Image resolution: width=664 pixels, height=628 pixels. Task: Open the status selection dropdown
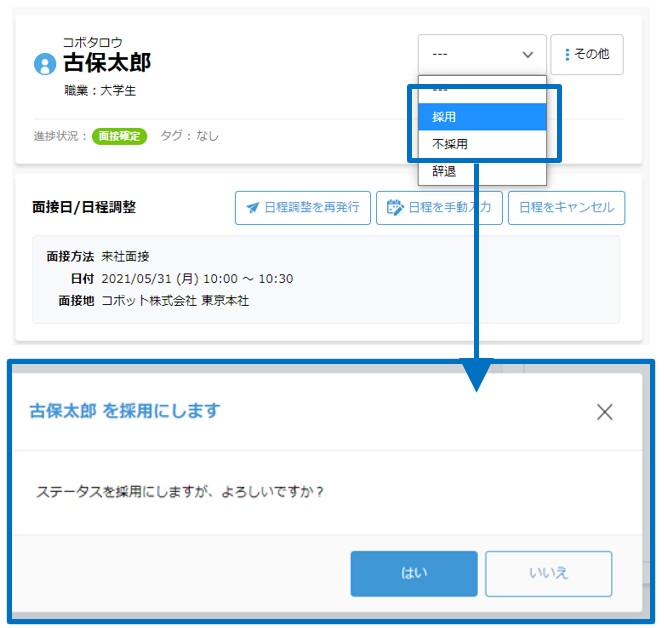coord(482,54)
